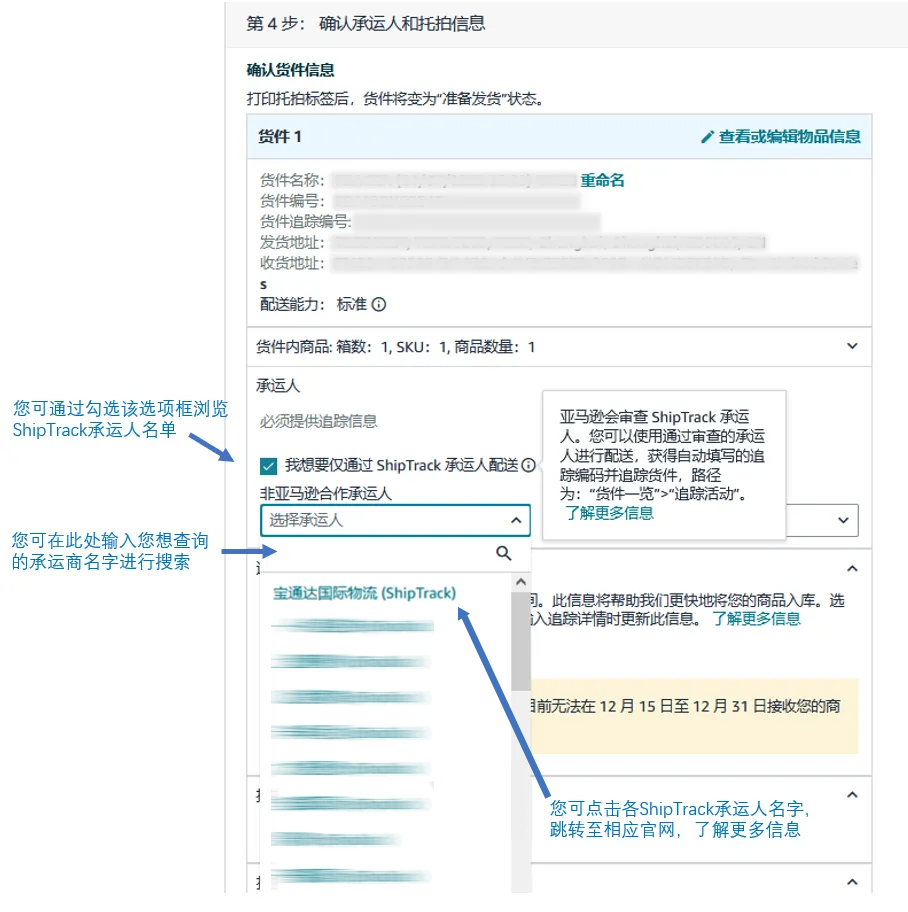Click 了解更多信息 inside the ShipTrack tooltip

(609, 513)
